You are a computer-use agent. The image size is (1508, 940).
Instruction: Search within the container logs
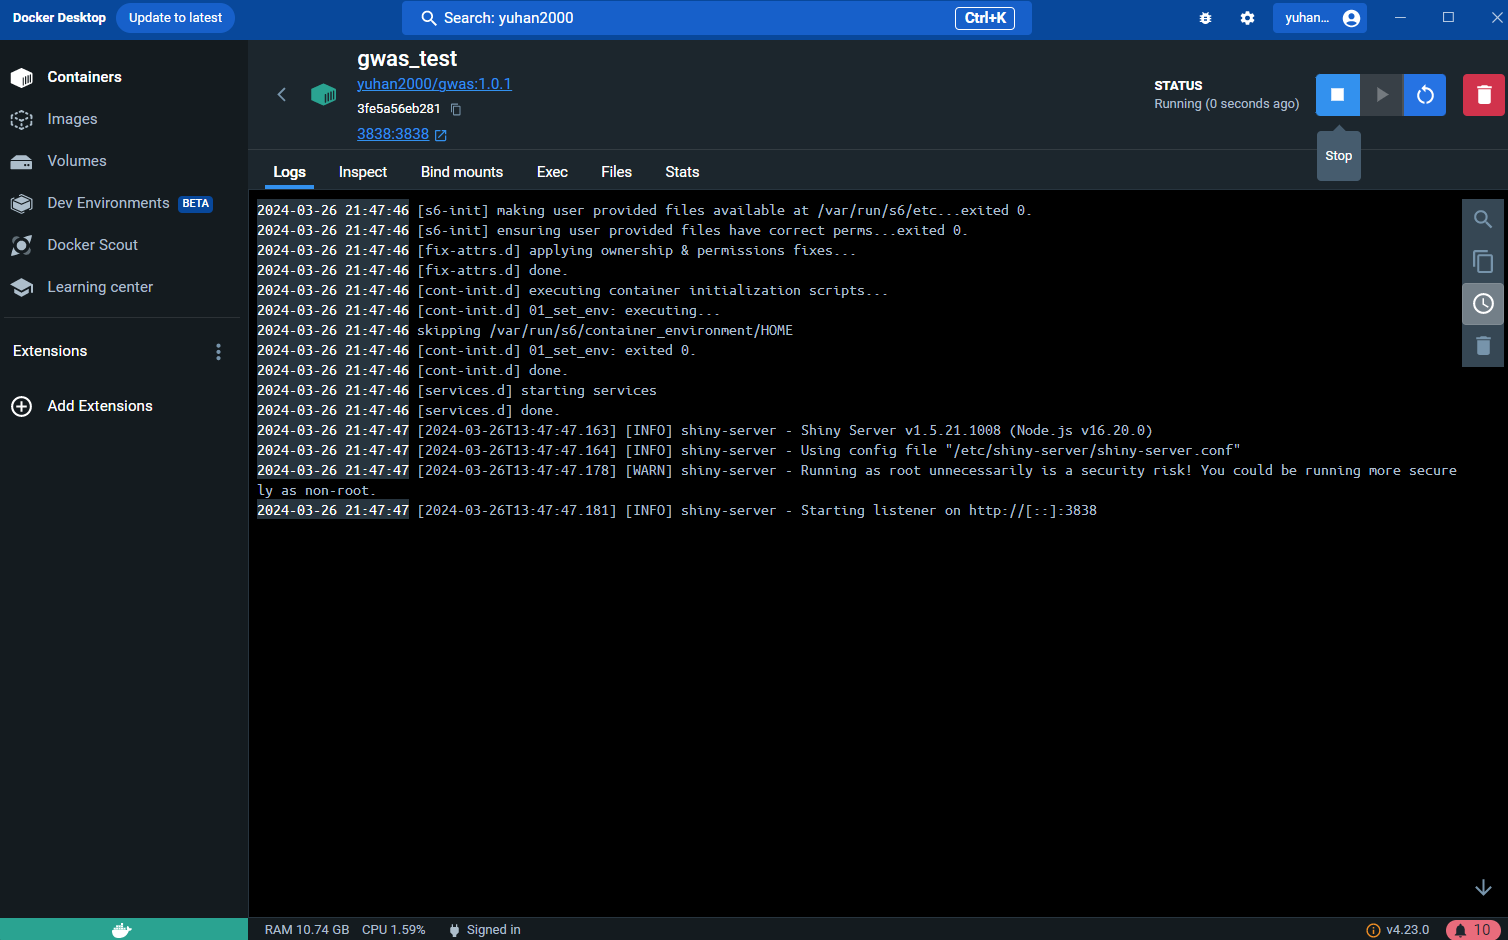pyautogui.click(x=1483, y=219)
